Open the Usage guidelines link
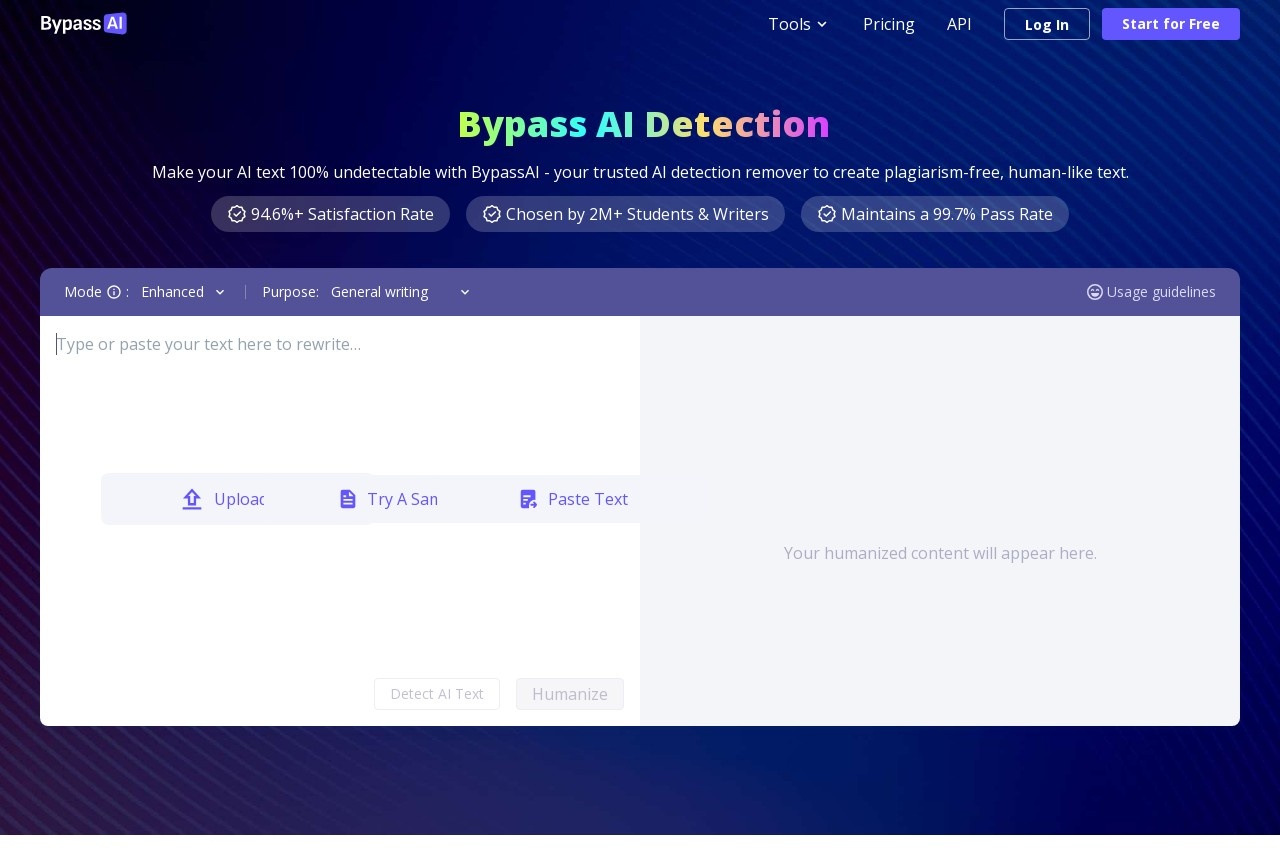Screen dimensions: 1280x853 1152,292
